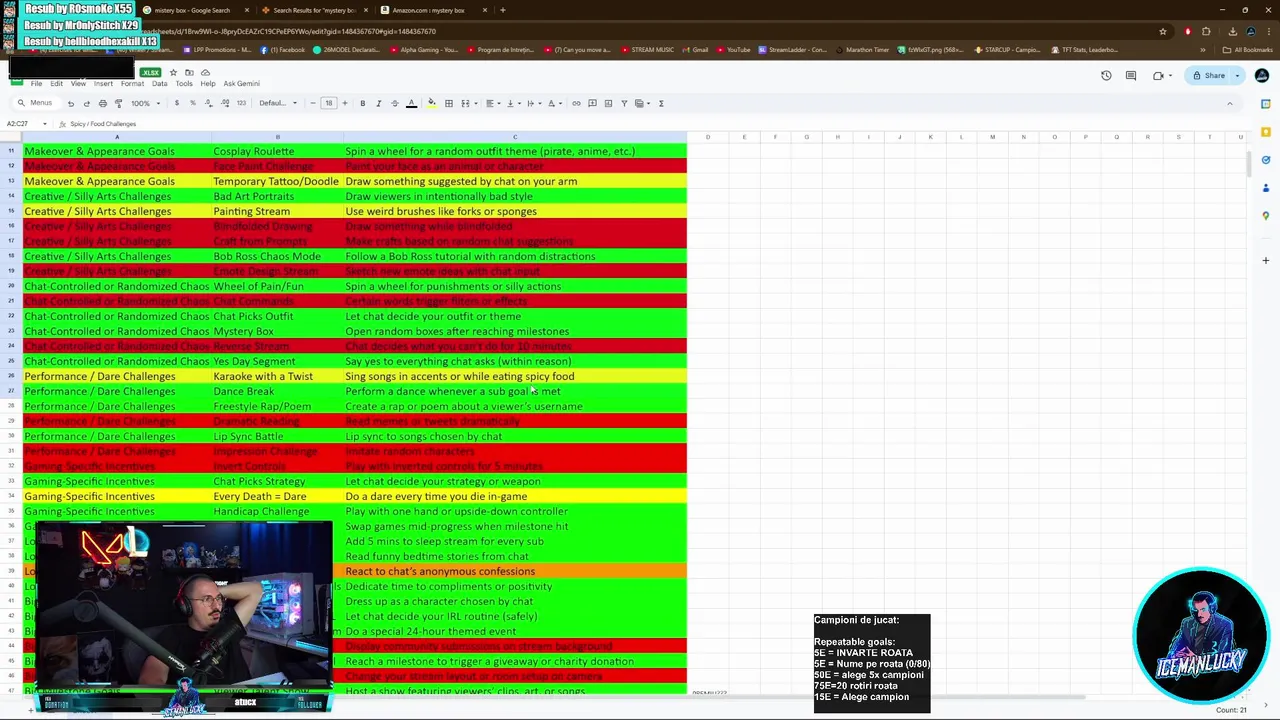Click the Functions sigma icon

click(661, 103)
